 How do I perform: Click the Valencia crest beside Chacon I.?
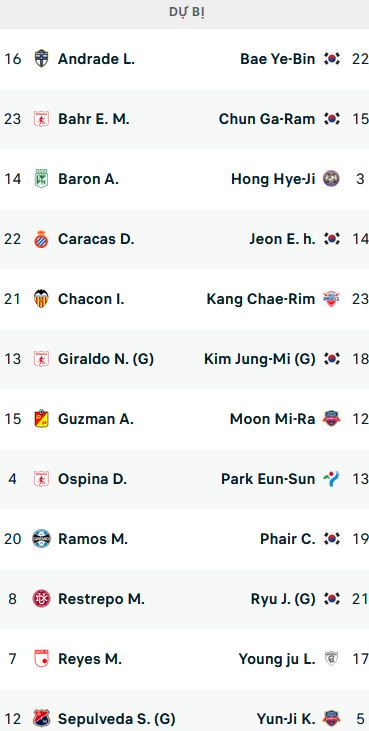pos(41,299)
